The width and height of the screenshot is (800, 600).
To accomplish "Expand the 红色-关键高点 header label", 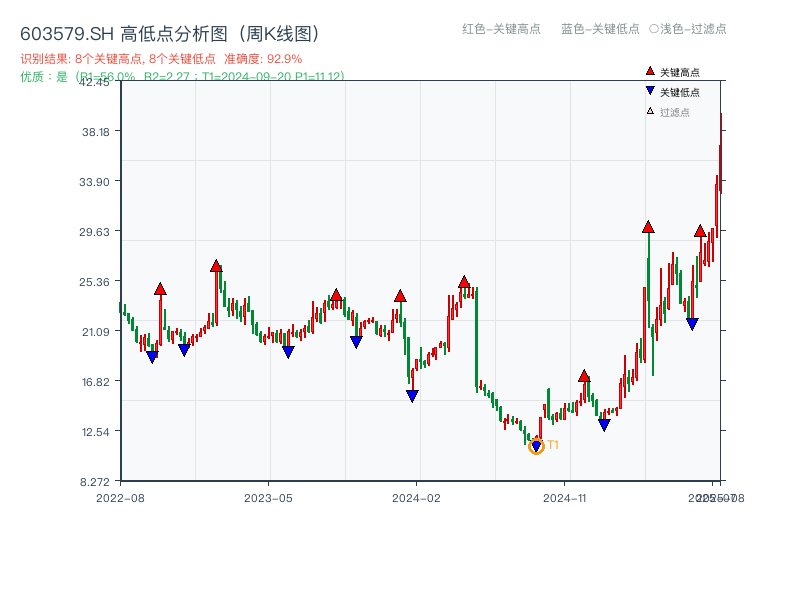I will point(500,29).
